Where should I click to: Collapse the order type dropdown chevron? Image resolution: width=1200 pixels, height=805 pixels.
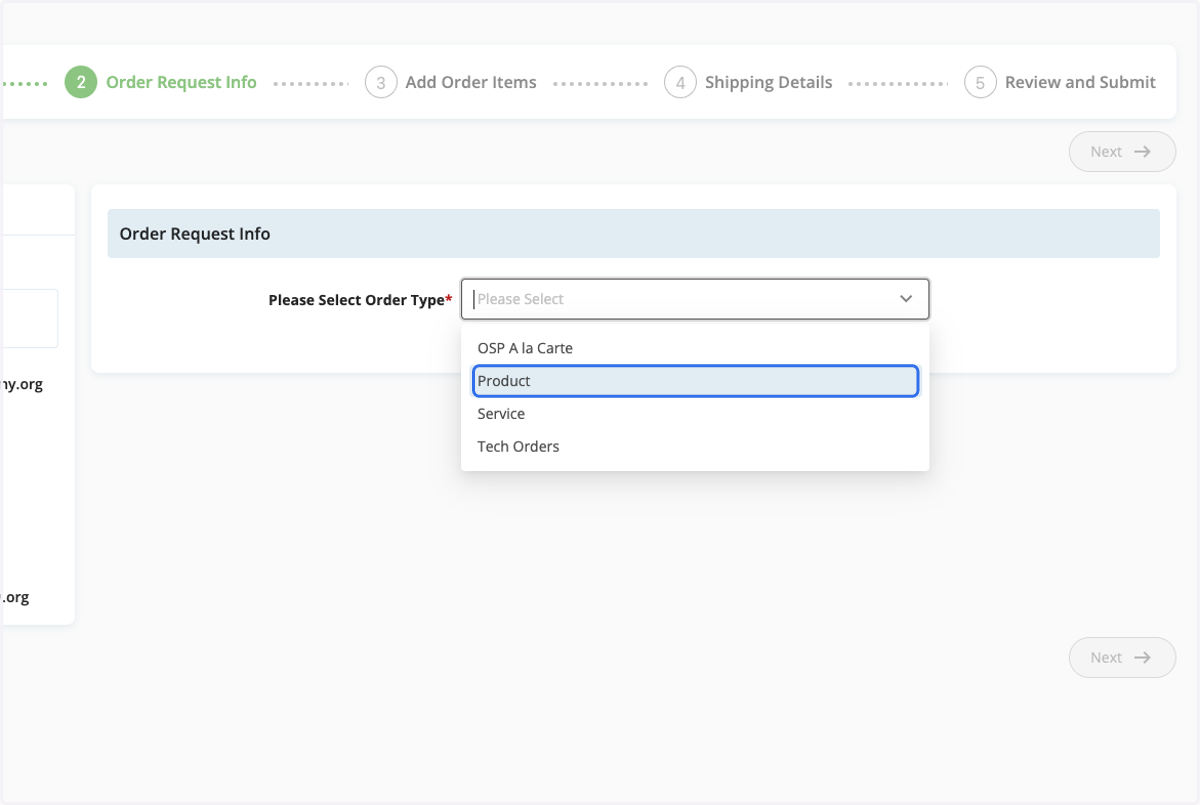(x=906, y=299)
